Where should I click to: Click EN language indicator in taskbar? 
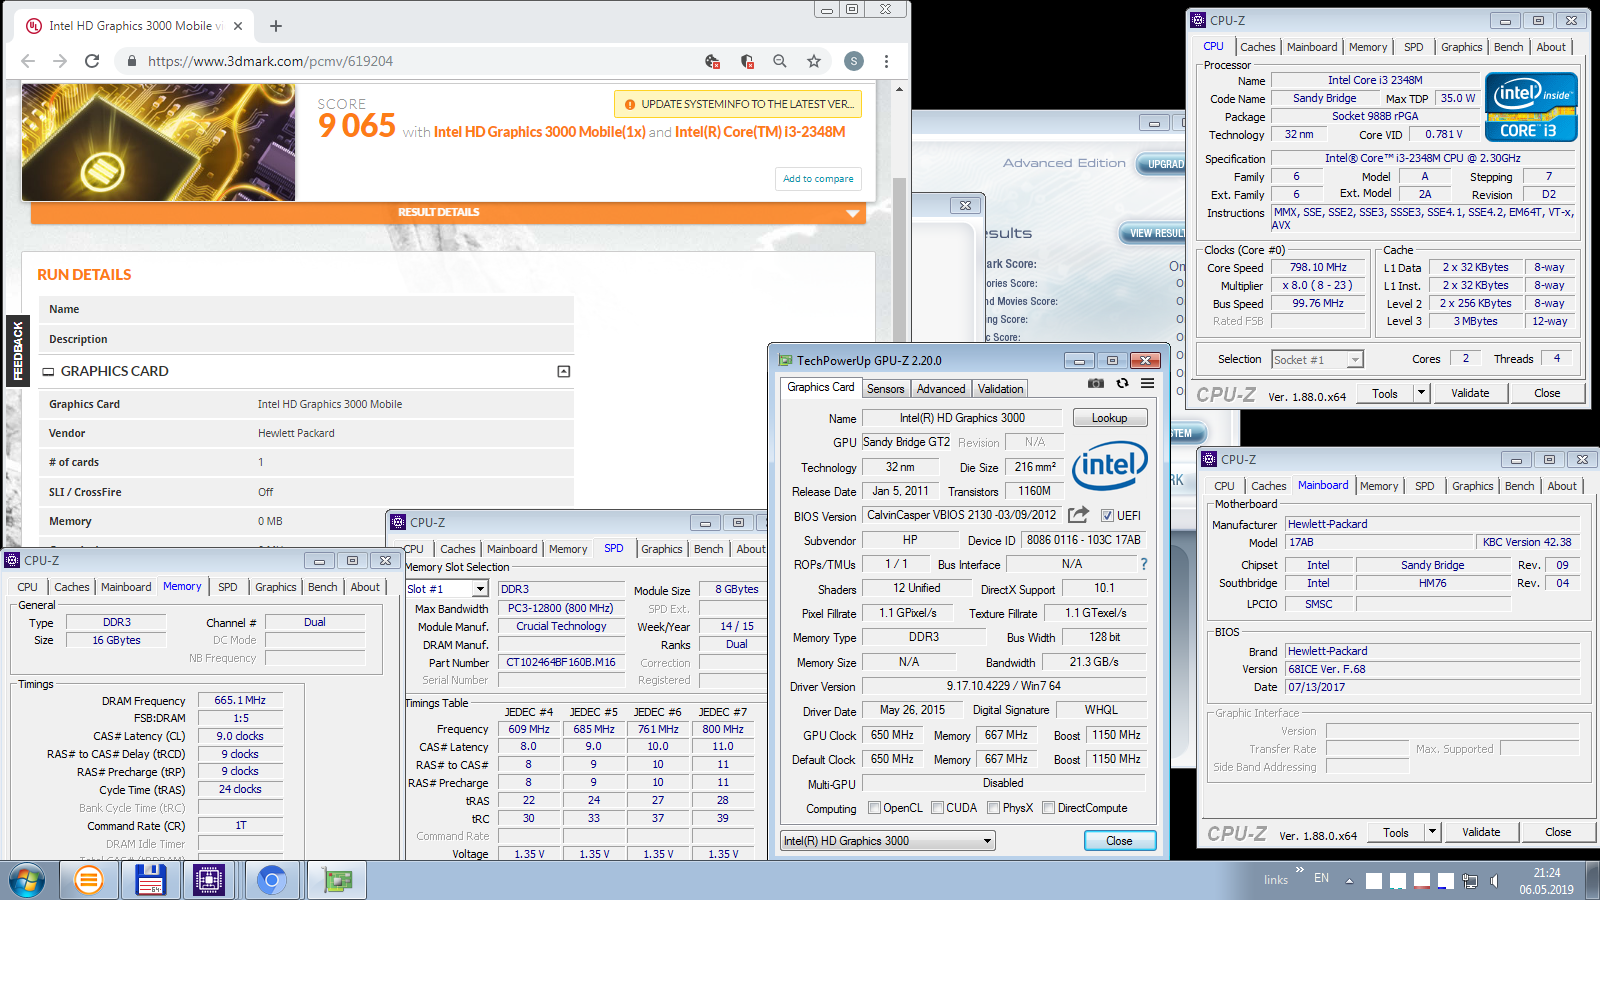click(1321, 879)
